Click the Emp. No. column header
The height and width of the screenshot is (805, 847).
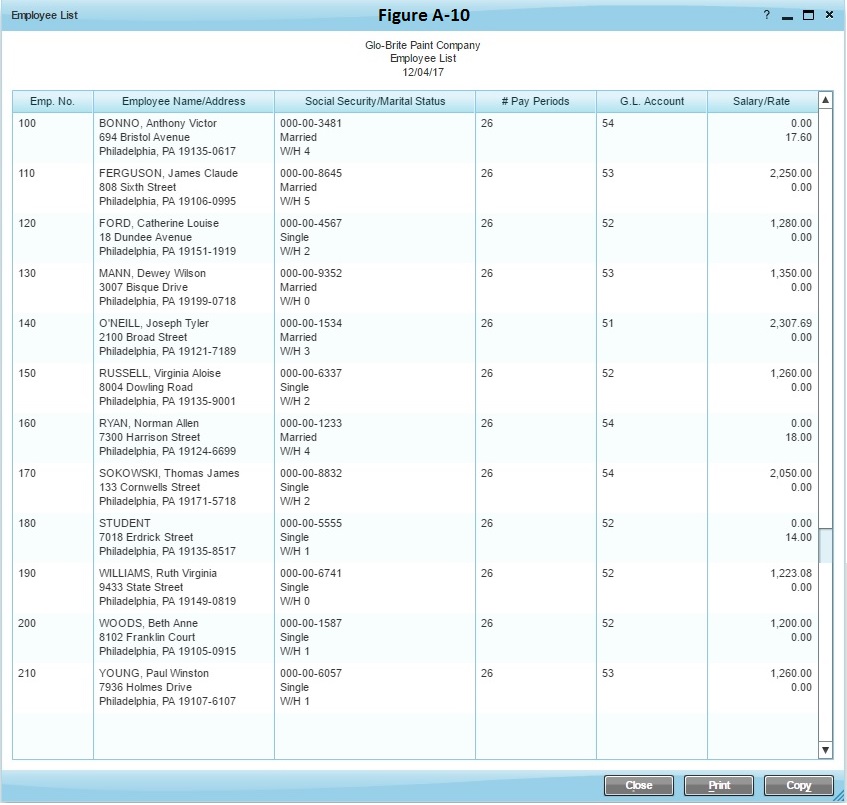coord(52,101)
